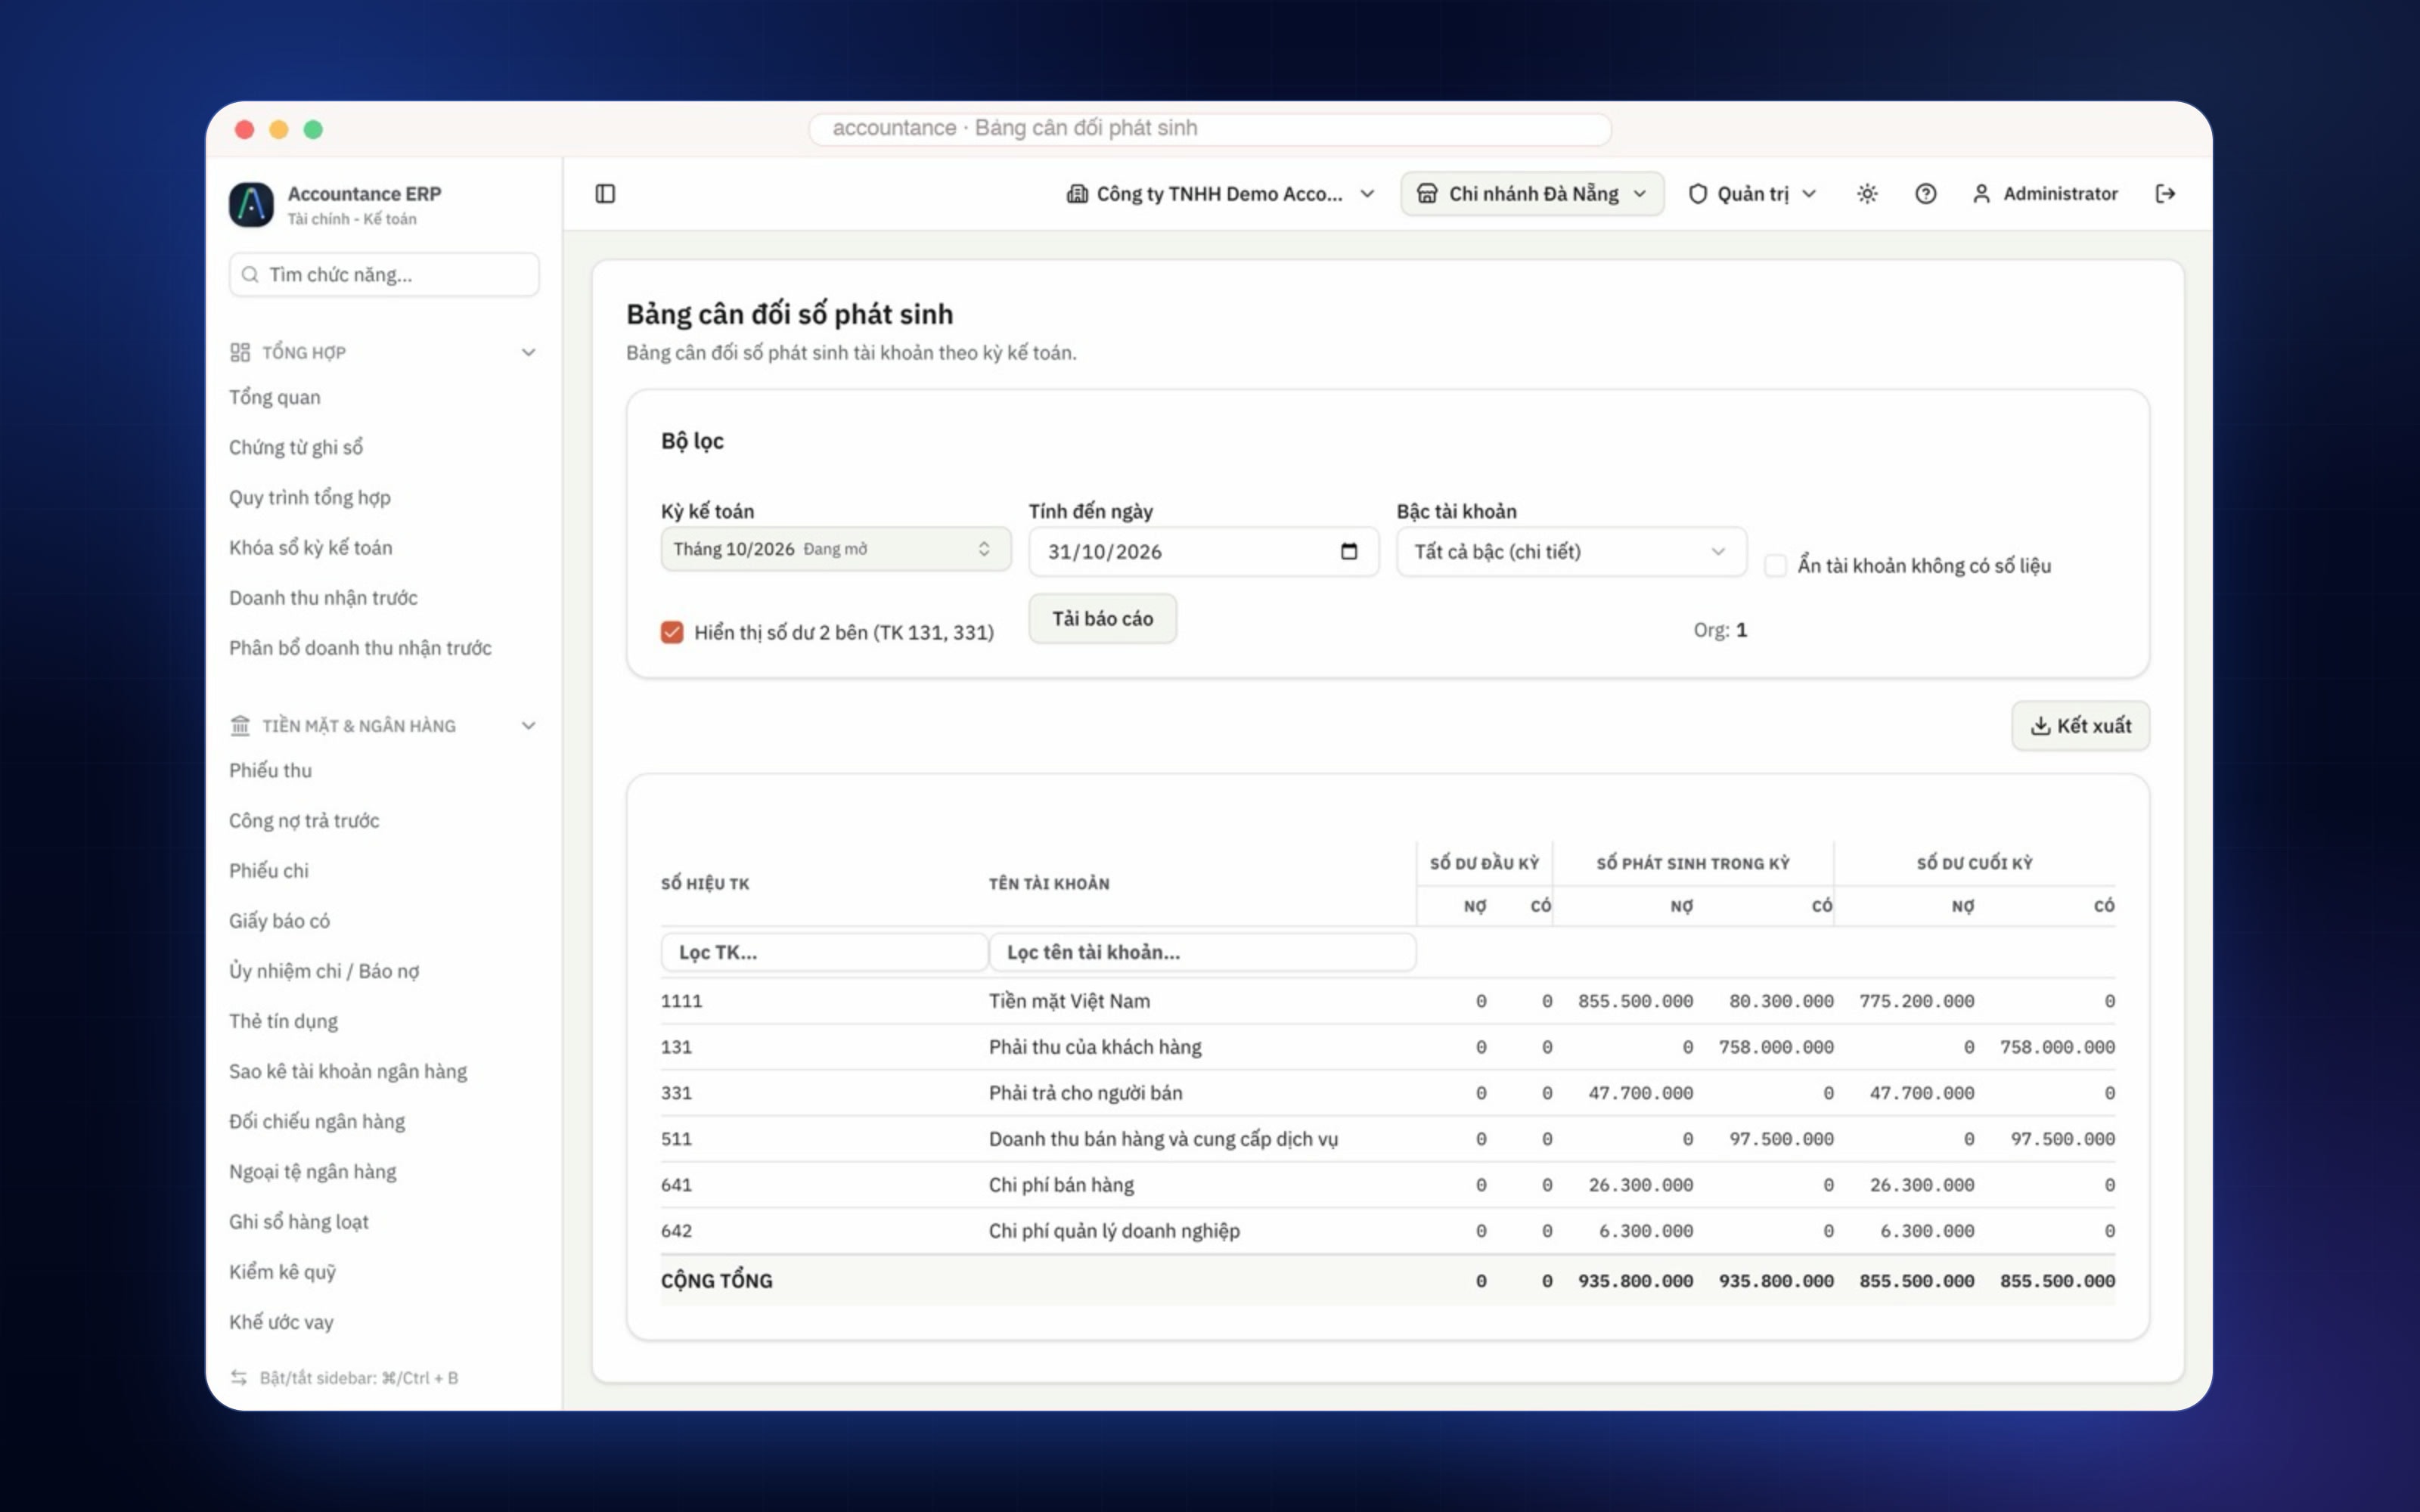The image size is (2420, 1512).
Task: Click the Tính đến ngày date field
Action: 1203,551
